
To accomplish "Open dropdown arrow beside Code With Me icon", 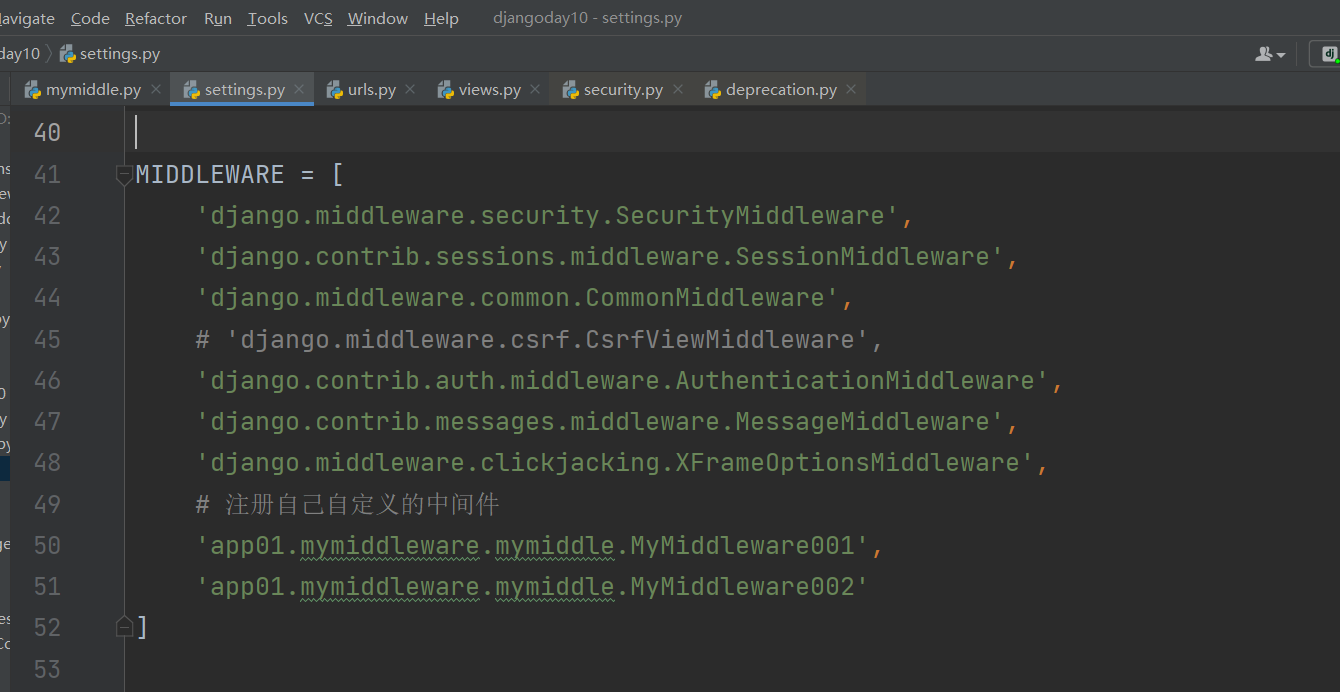I will click(1281, 55).
